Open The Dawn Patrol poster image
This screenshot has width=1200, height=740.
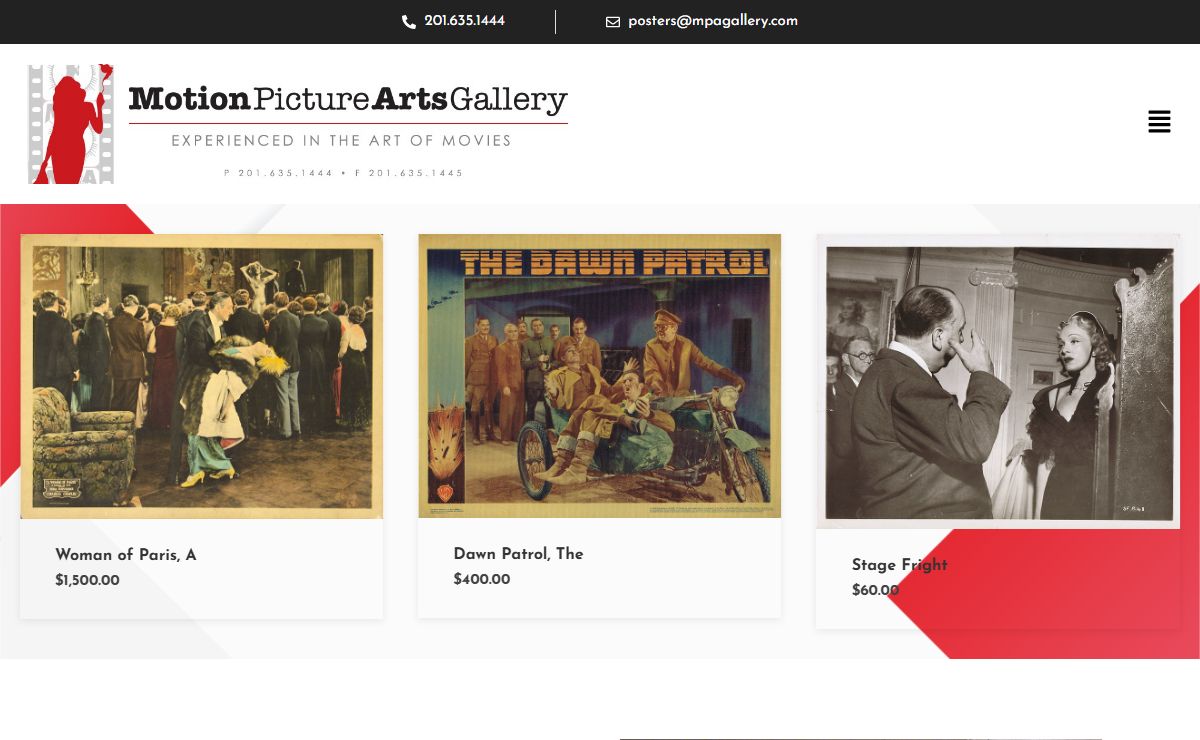tap(599, 376)
